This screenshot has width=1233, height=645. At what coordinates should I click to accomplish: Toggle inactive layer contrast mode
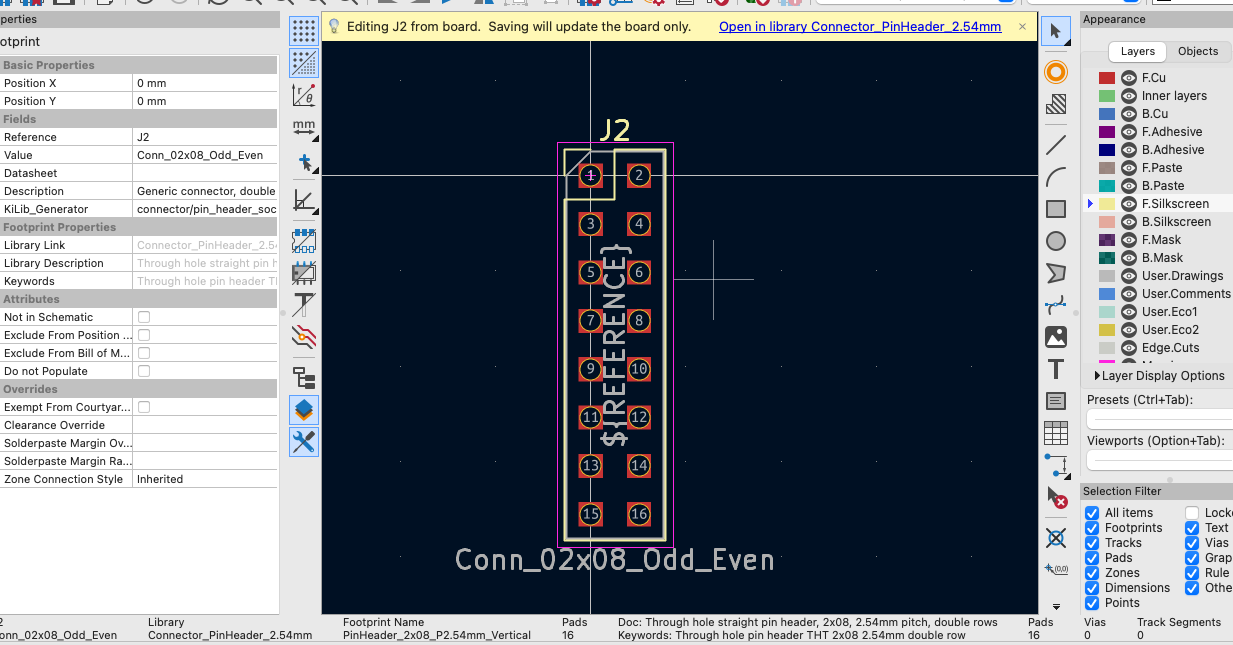[x=304, y=336]
